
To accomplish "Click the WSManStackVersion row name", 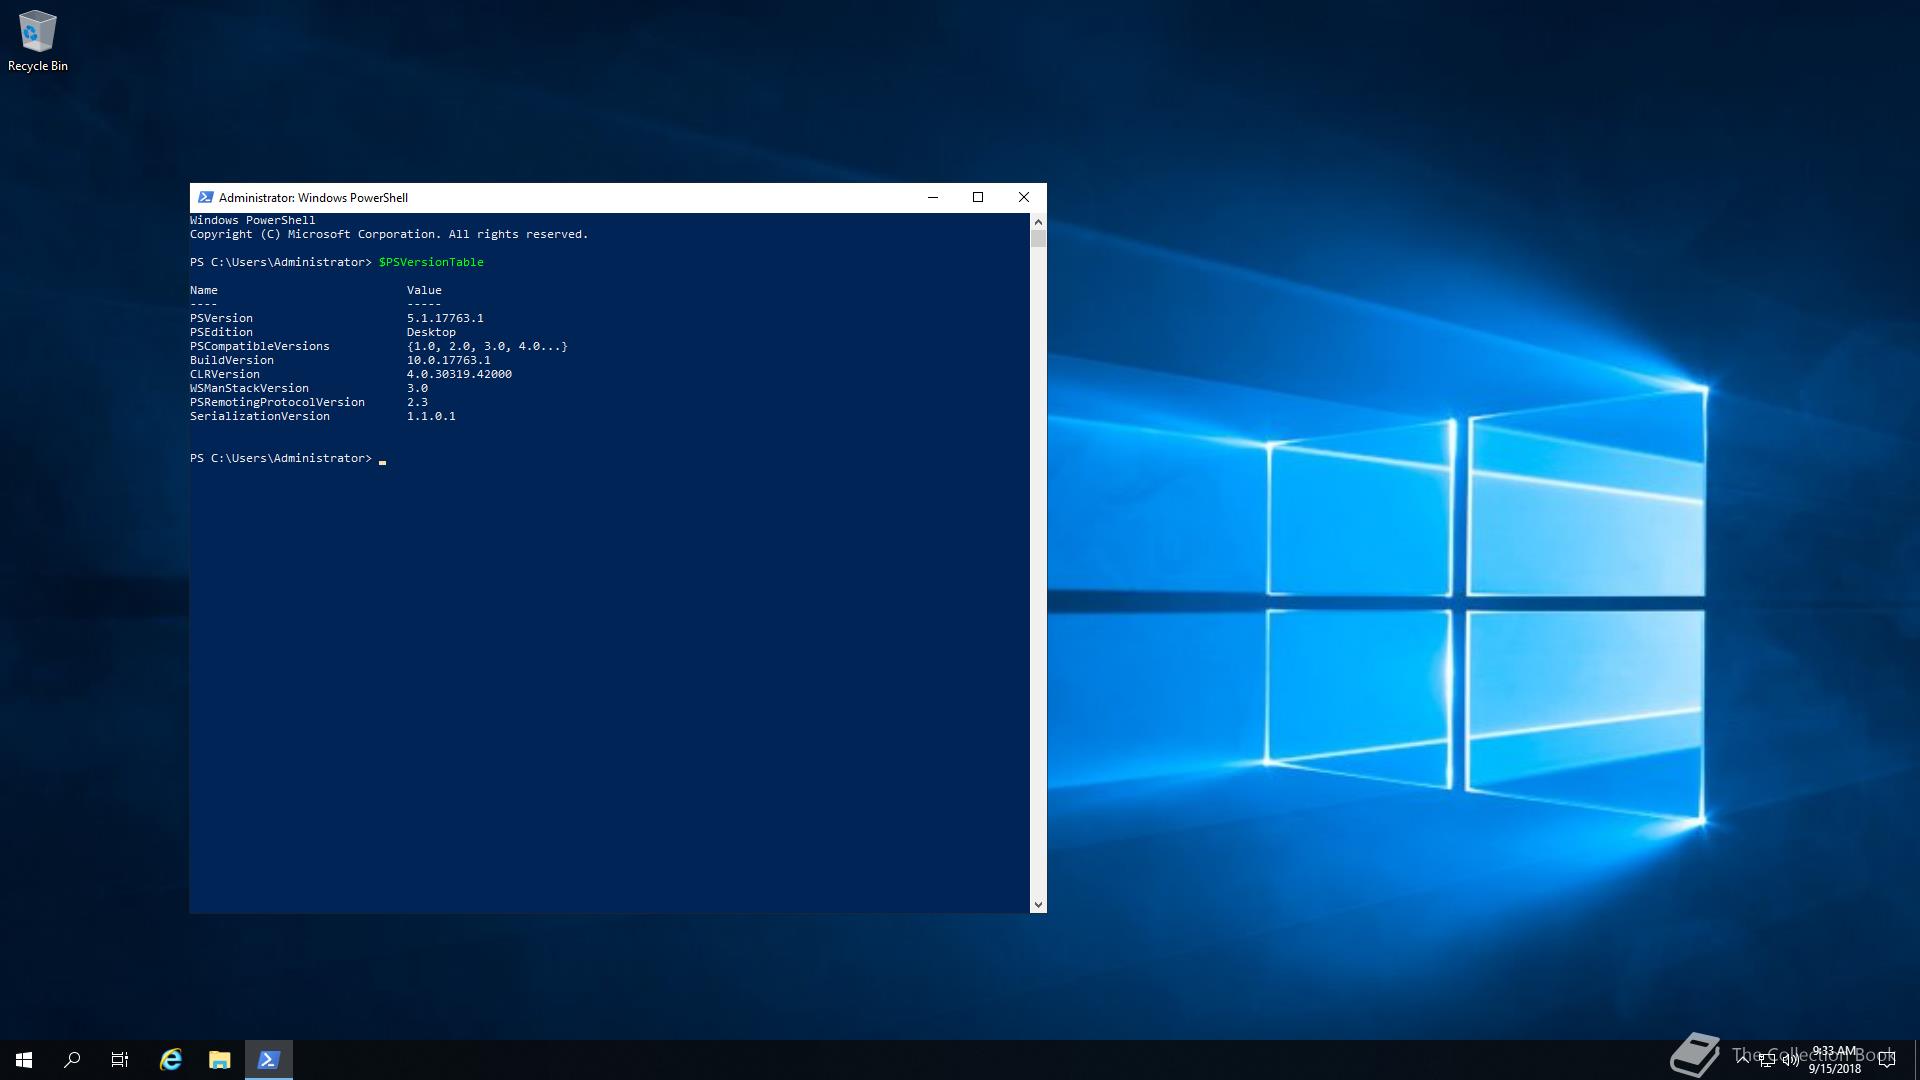I will 249,388.
